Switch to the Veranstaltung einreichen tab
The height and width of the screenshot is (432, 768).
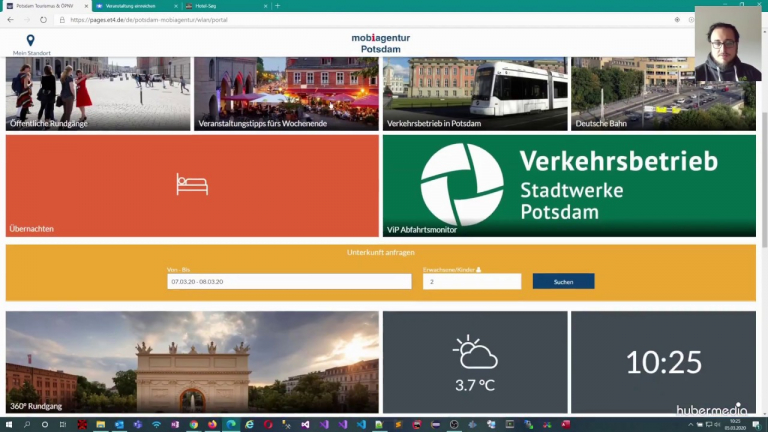tap(136, 6)
